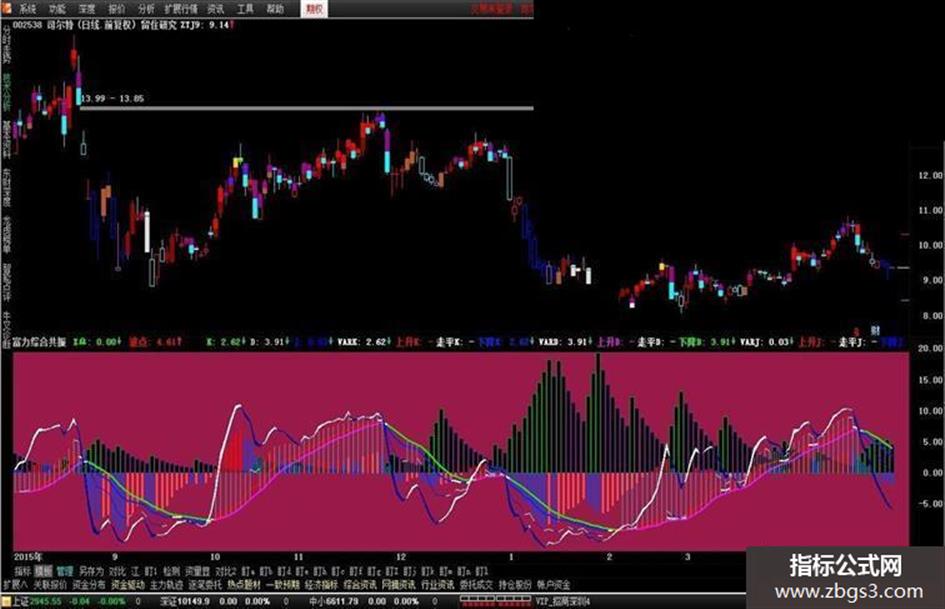
Task: Select the 基本资料 sidebar tab
Action: tap(7, 139)
